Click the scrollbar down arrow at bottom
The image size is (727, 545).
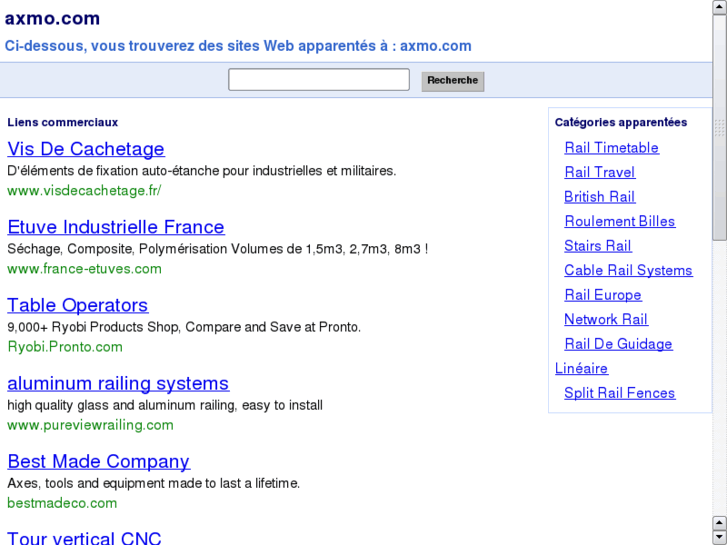point(720,537)
